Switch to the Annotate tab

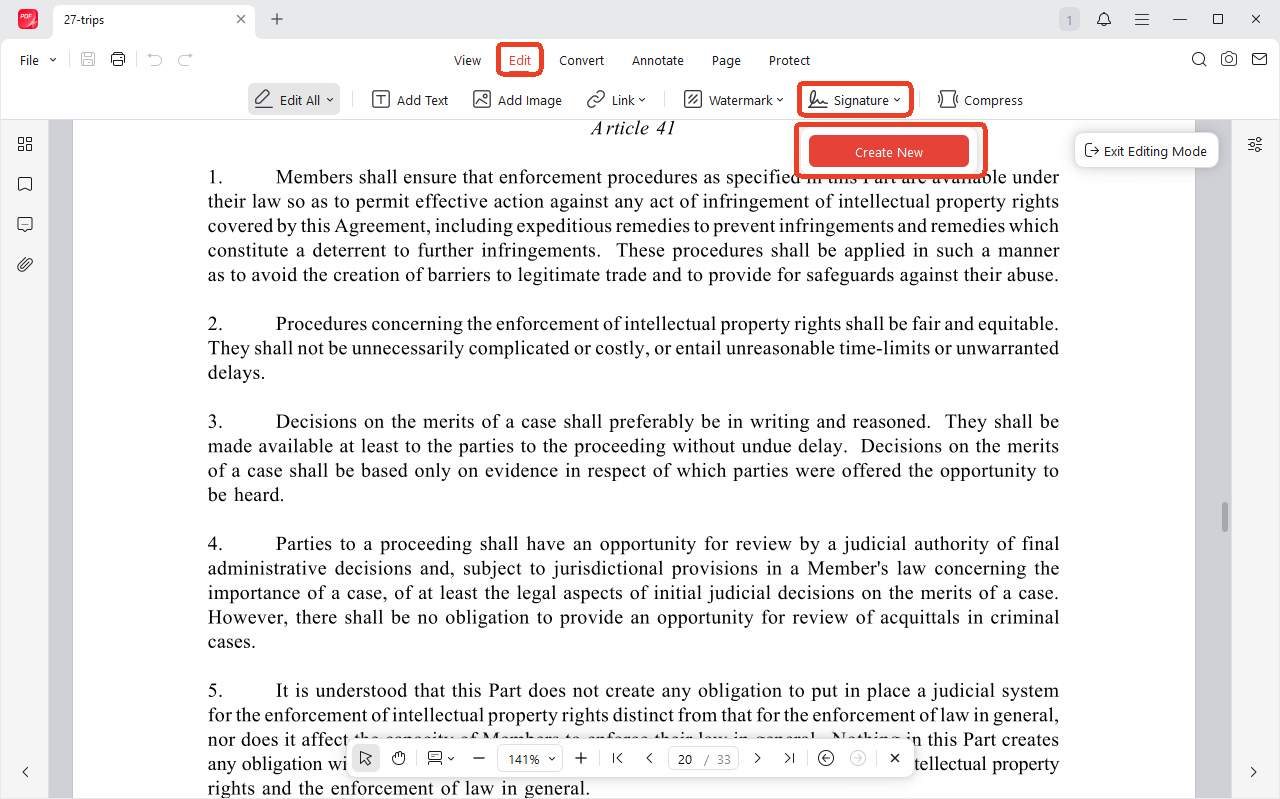(x=658, y=60)
